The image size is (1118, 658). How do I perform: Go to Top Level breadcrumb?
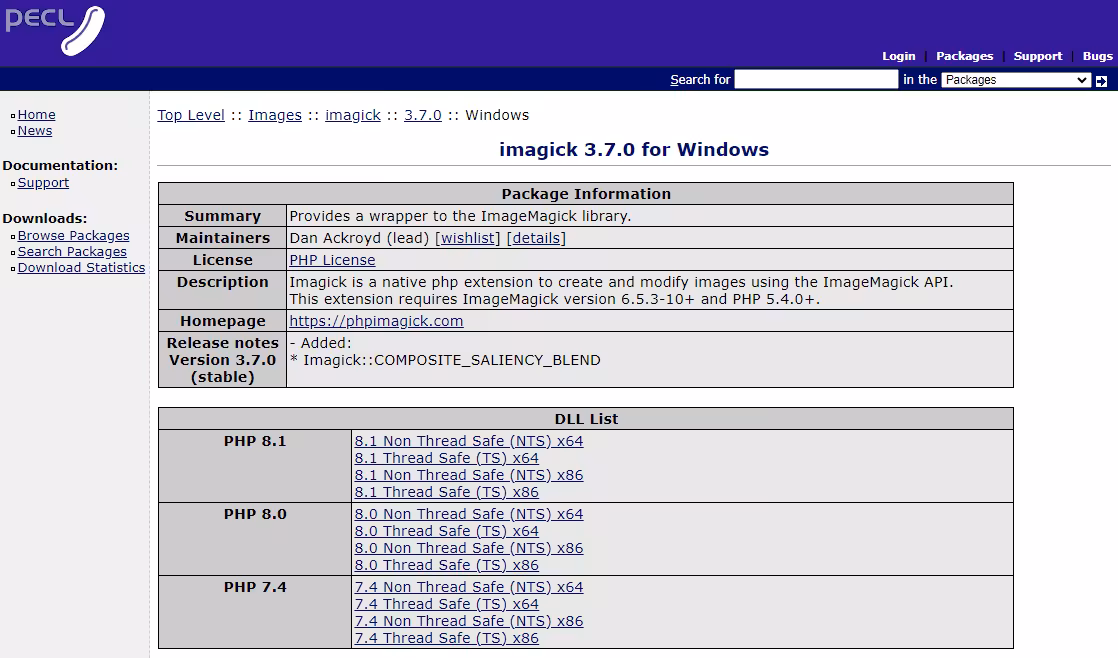pyautogui.click(x=191, y=115)
